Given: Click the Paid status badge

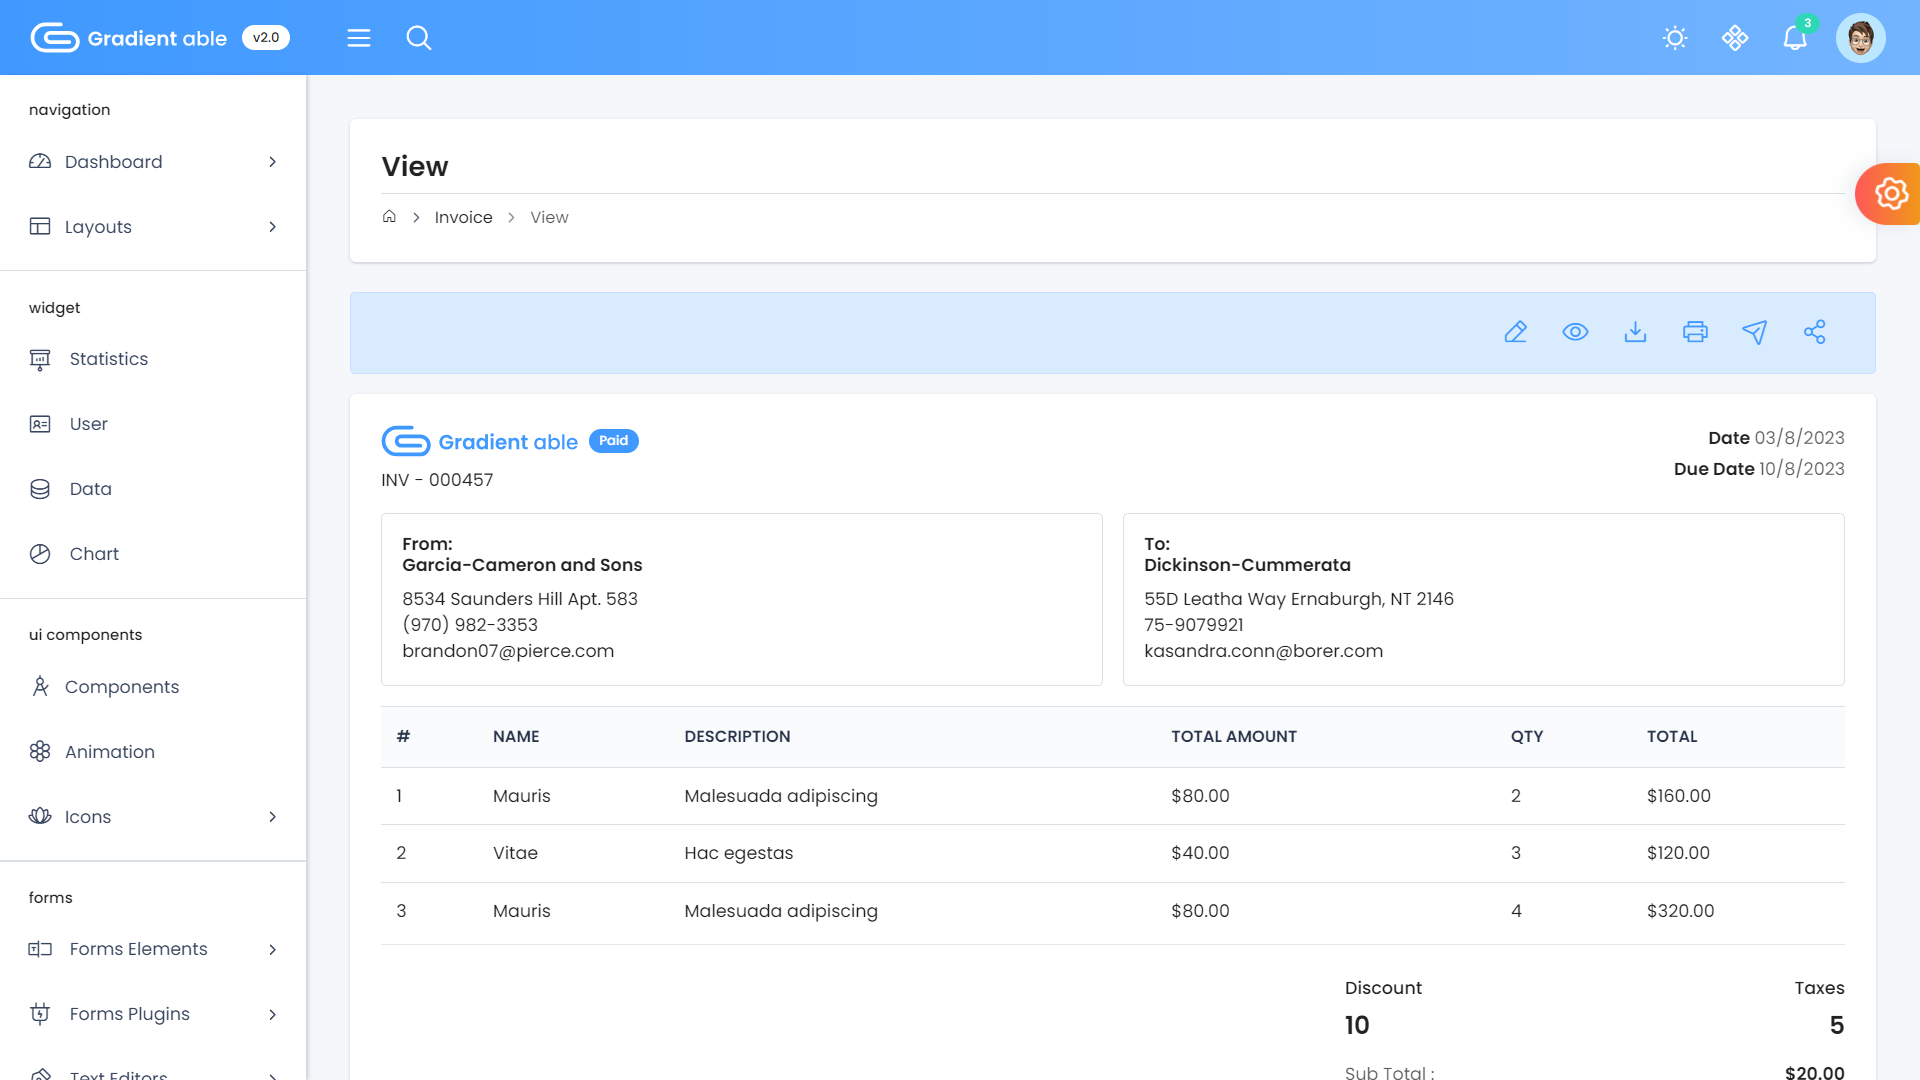Looking at the screenshot, I should pyautogui.click(x=613, y=441).
